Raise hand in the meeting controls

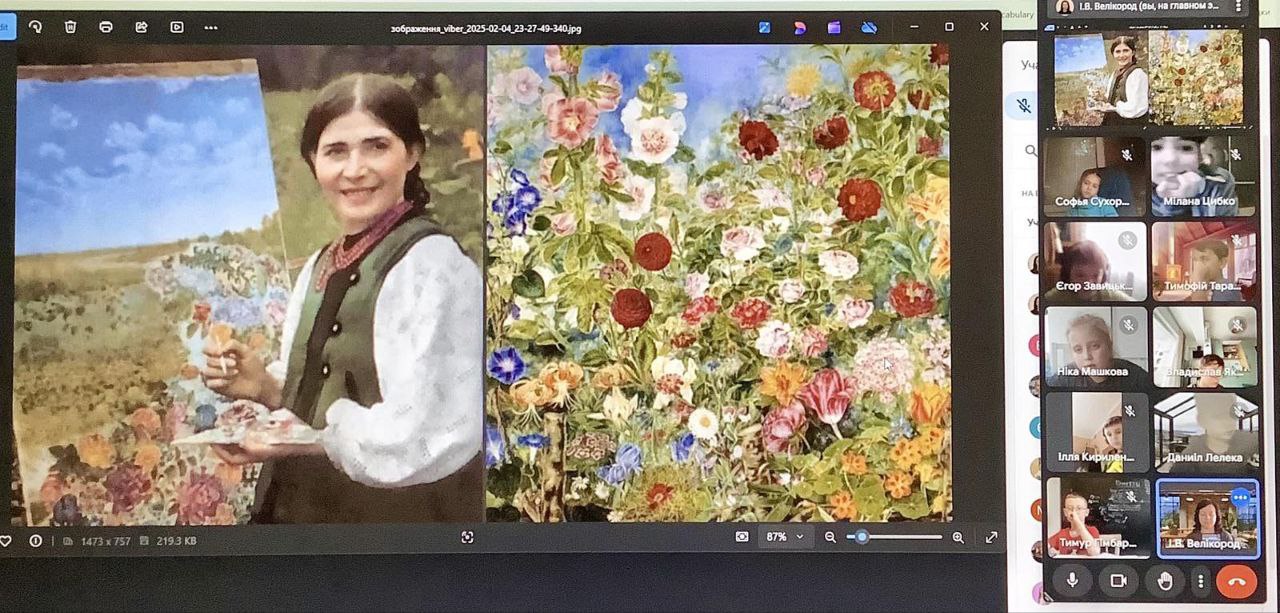(1165, 580)
